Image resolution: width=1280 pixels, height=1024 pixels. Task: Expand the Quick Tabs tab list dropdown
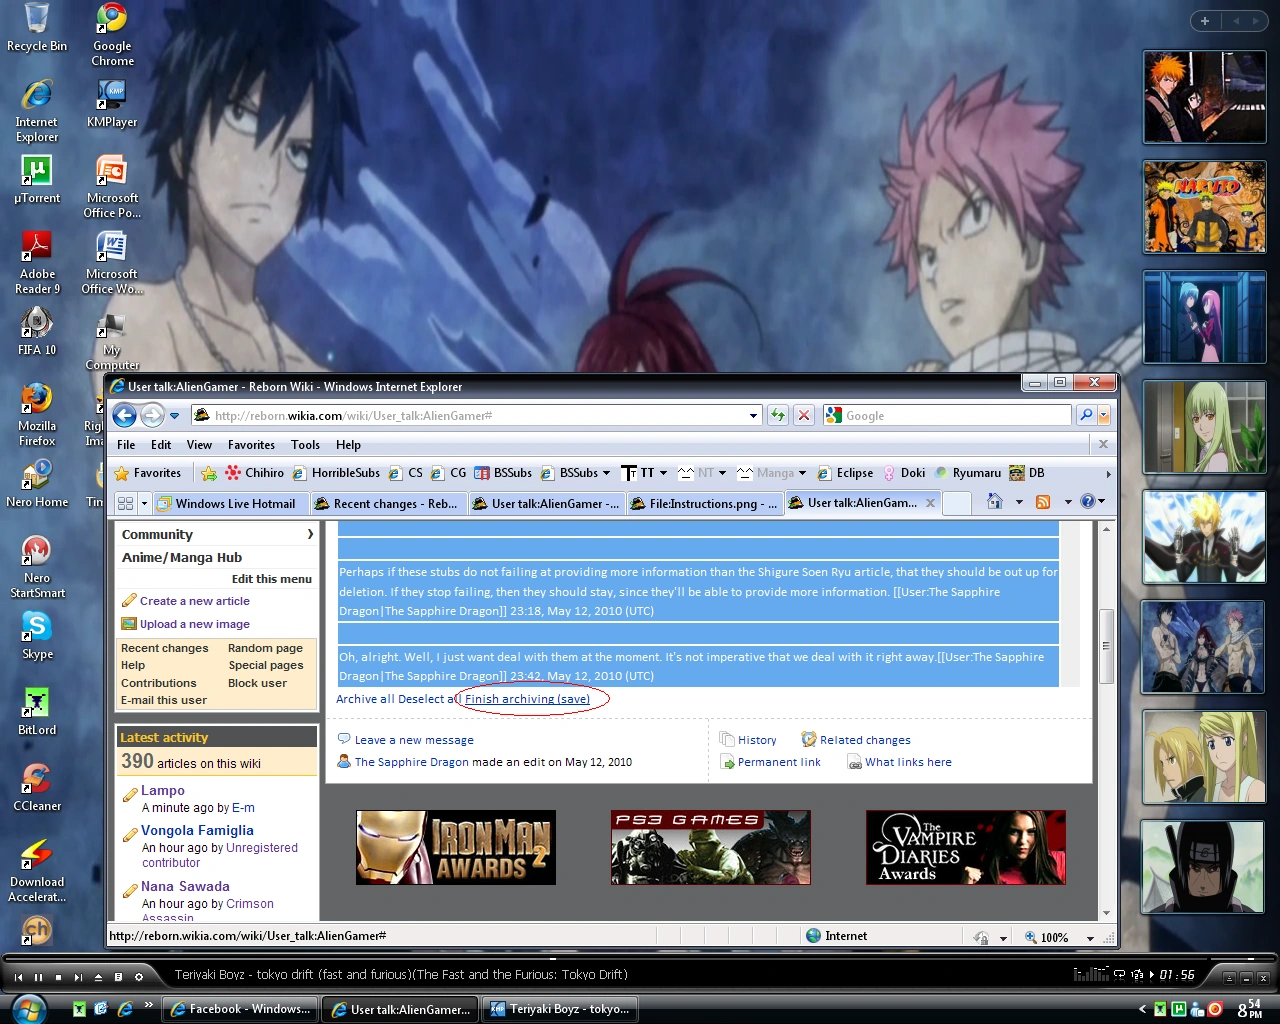(x=144, y=503)
